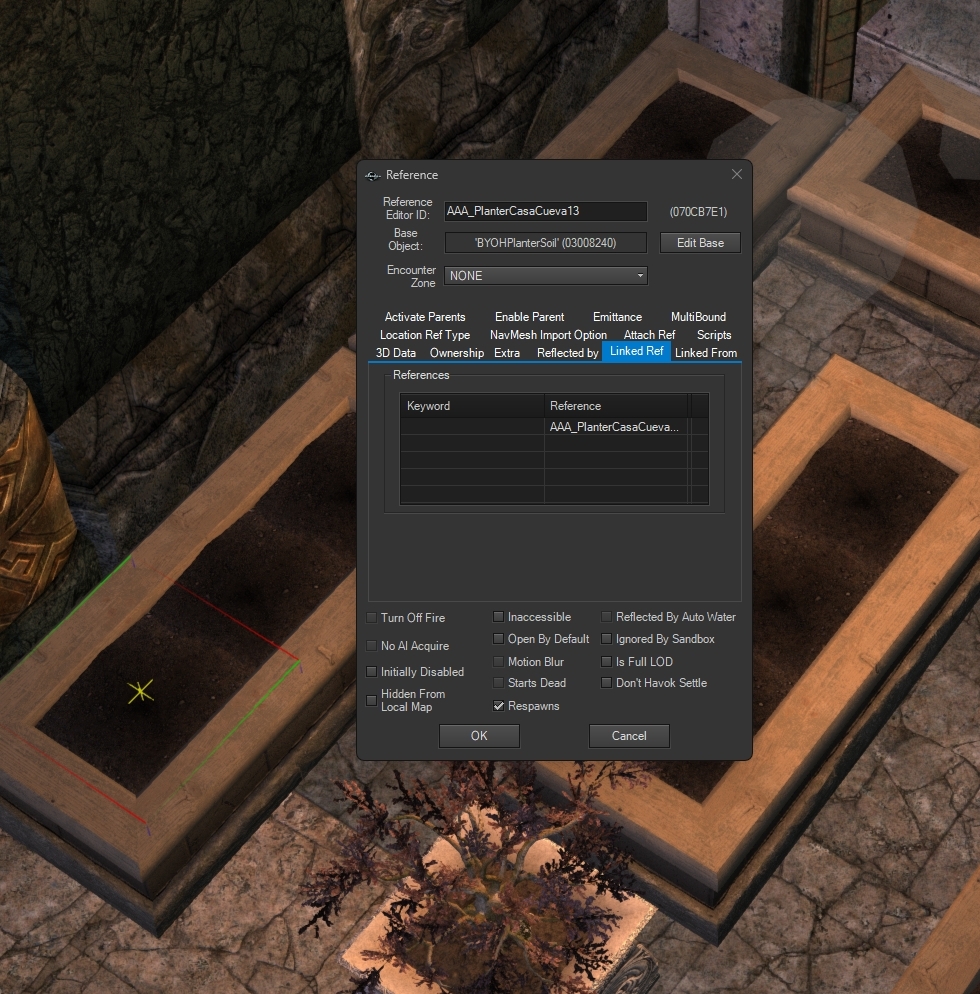Switch to the Activate Parents tab
This screenshot has height=994, width=980.
(x=425, y=317)
